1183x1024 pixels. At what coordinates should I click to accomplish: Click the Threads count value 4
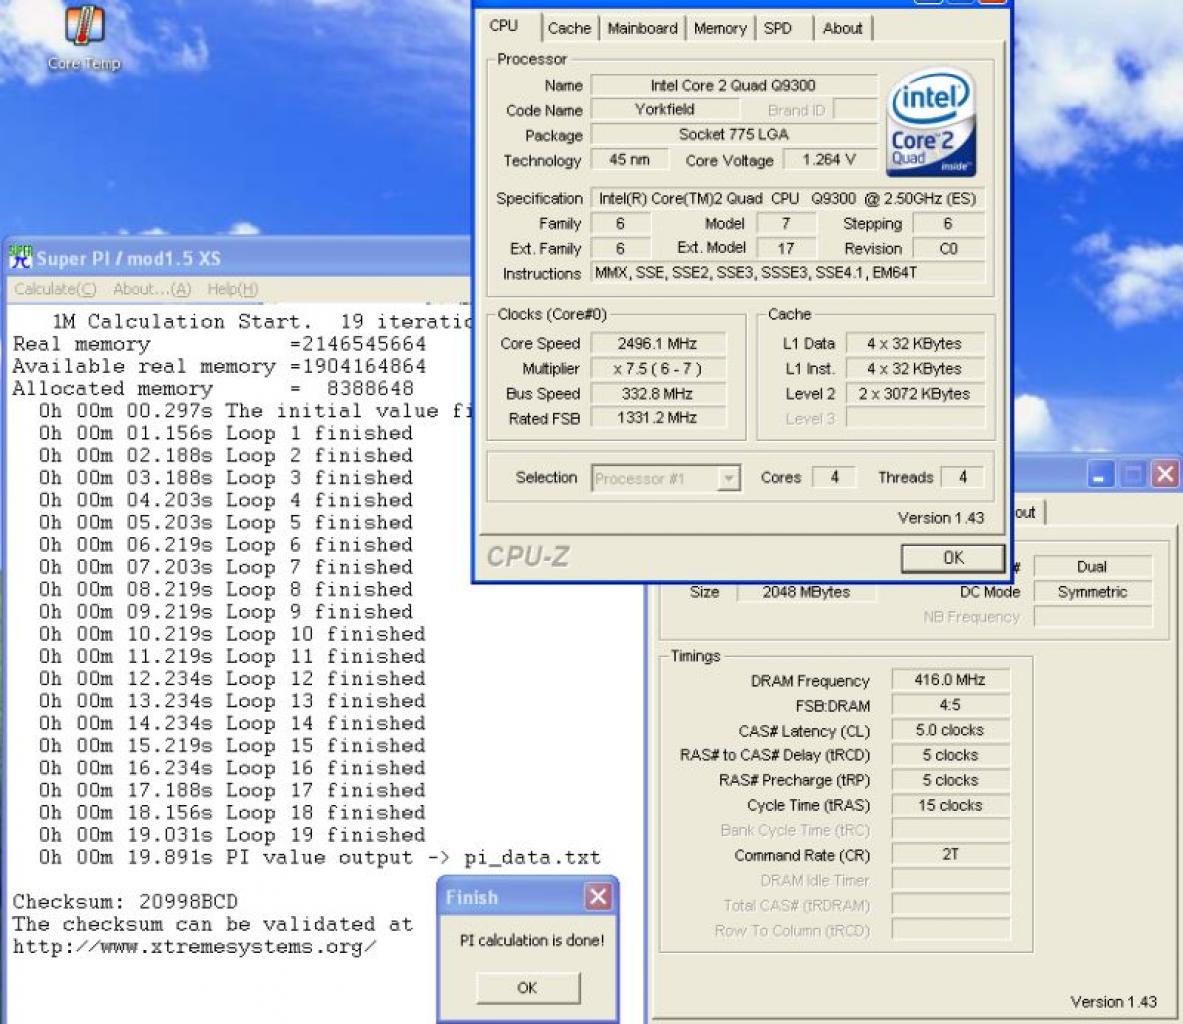pyautogui.click(x=963, y=477)
